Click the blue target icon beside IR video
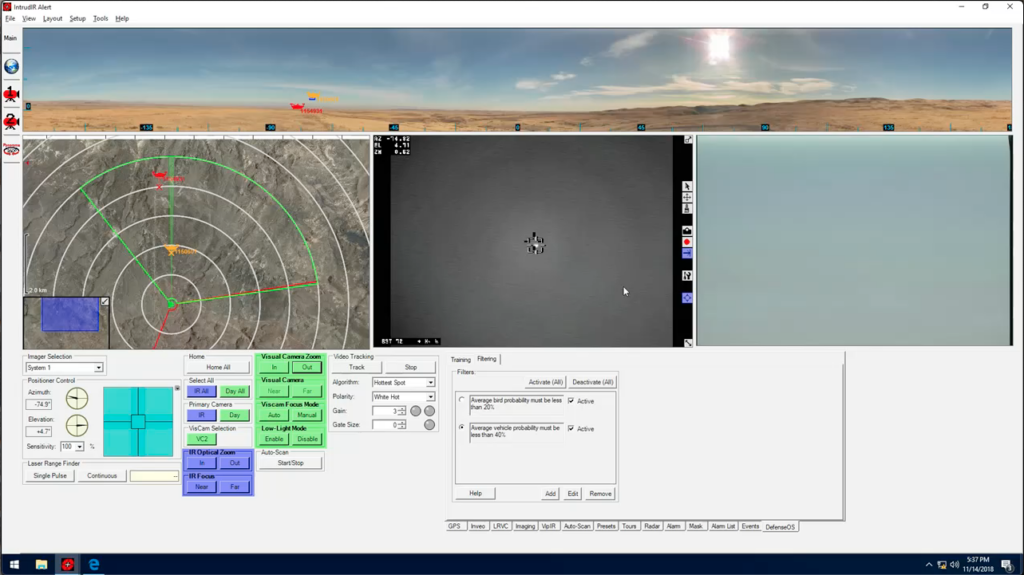Screen dimensions: 1024x575 coord(687,298)
